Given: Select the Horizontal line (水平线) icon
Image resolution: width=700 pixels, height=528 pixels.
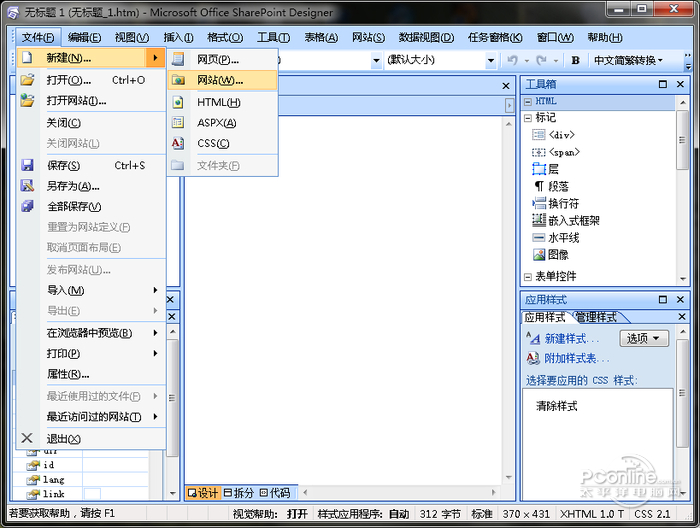Looking at the screenshot, I should (x=539, y=237).
